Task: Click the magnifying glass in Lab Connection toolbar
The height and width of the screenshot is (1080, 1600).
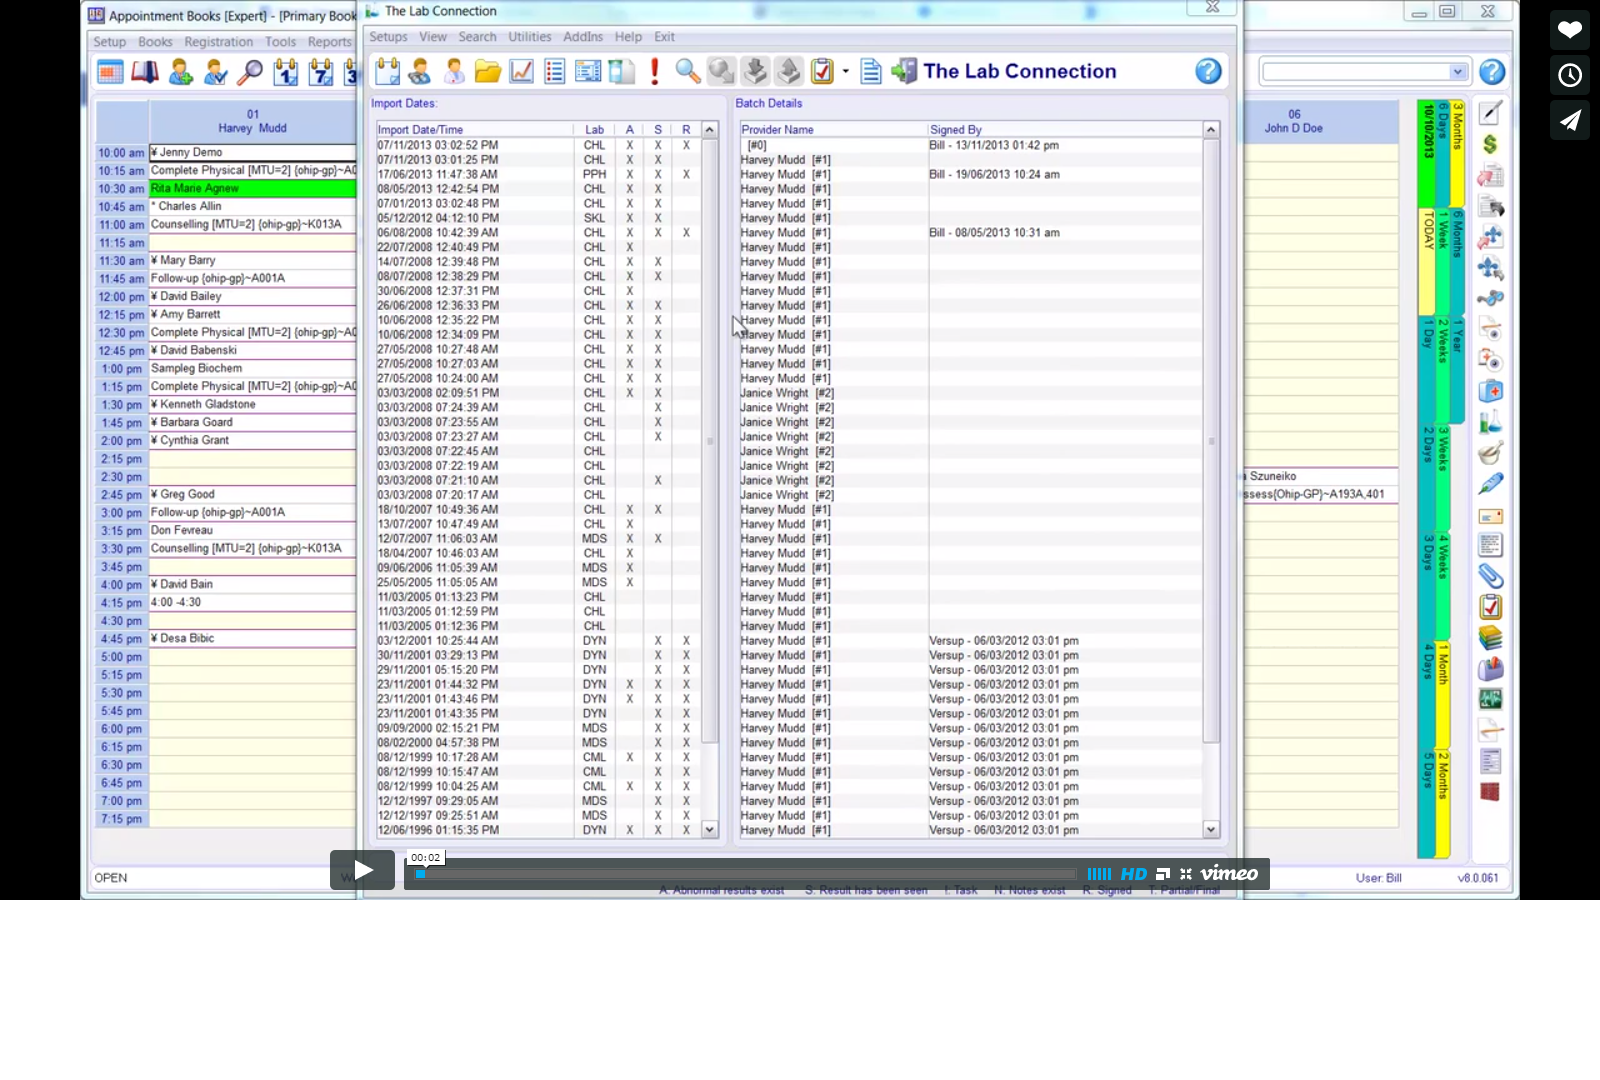Action: tap(688, 71)
